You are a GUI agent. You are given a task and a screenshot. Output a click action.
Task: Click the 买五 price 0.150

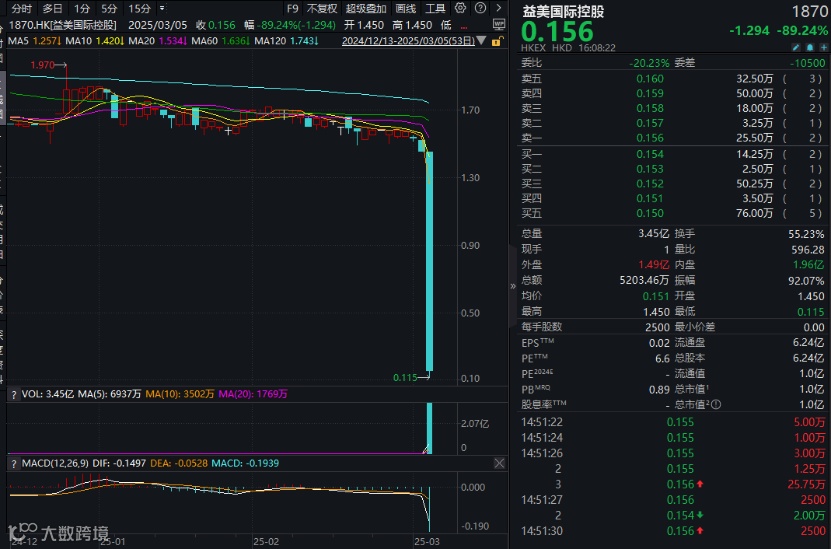650,214
